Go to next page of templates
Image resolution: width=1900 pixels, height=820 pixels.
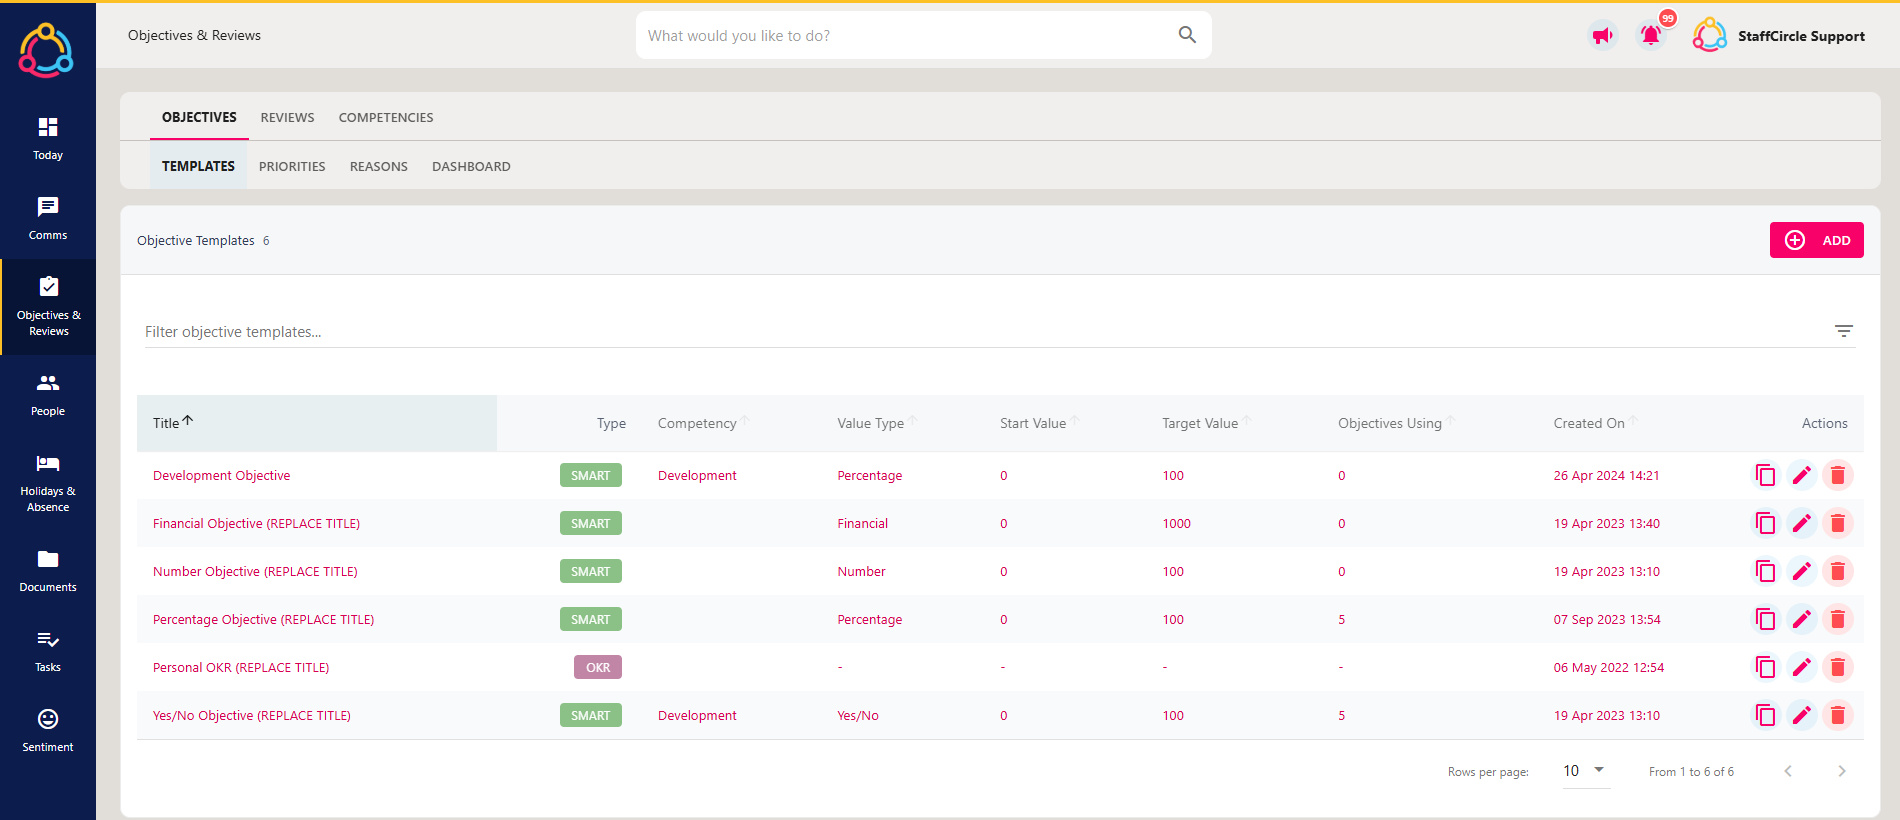pyautogui.click(x=1841, y=771)
